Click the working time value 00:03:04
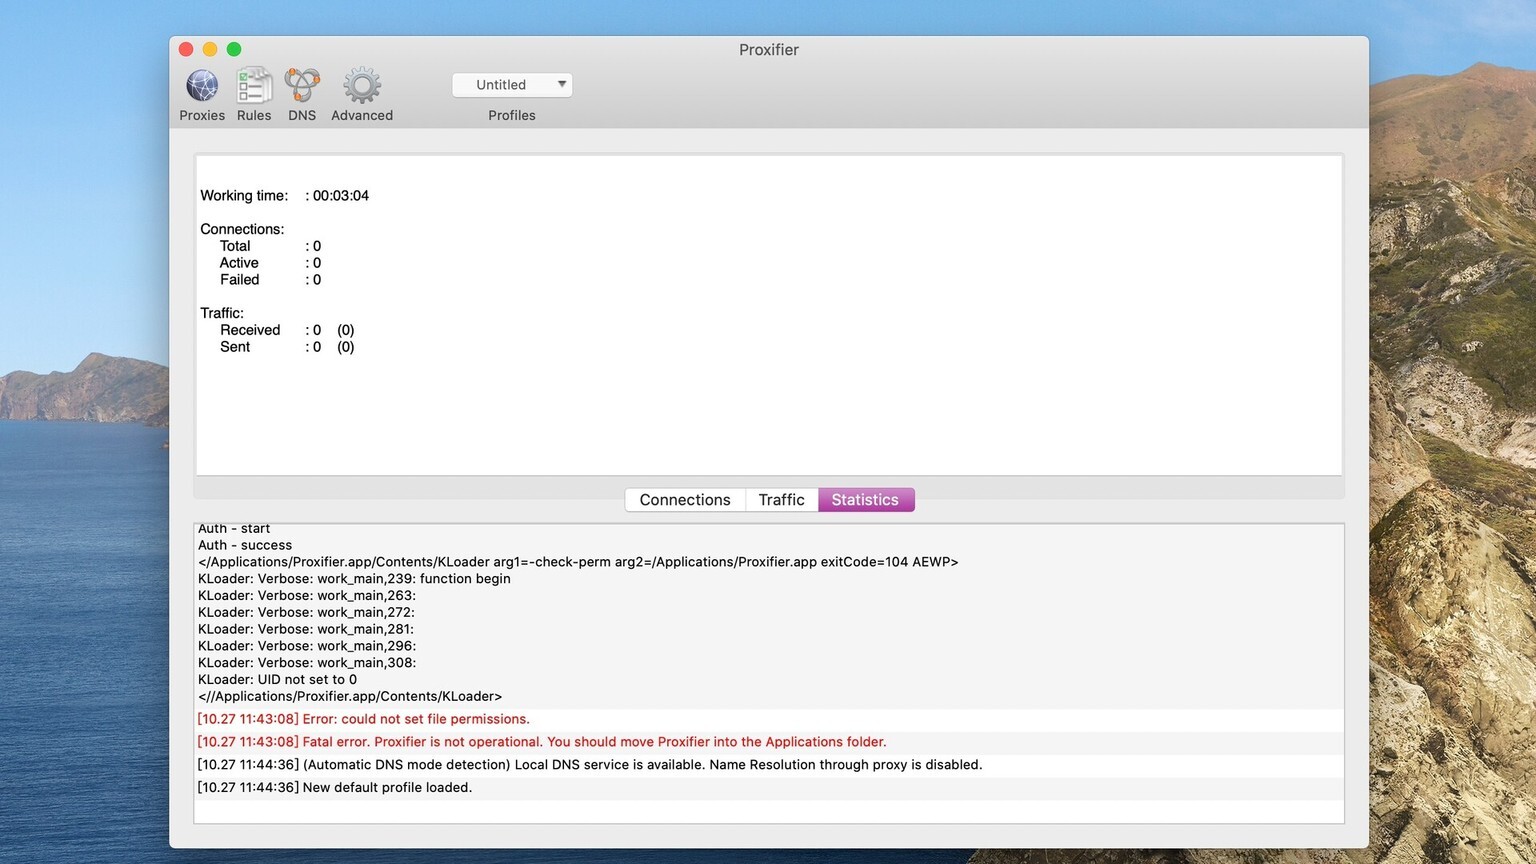 point(341,196)
